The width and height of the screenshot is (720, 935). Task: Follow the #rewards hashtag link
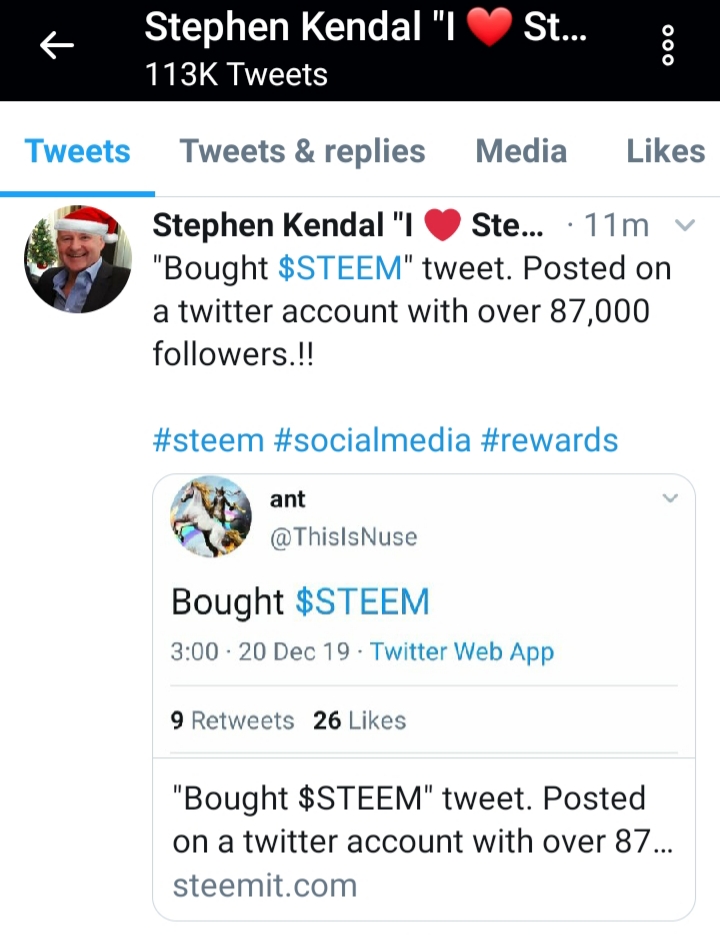click(x=549, y=440)
